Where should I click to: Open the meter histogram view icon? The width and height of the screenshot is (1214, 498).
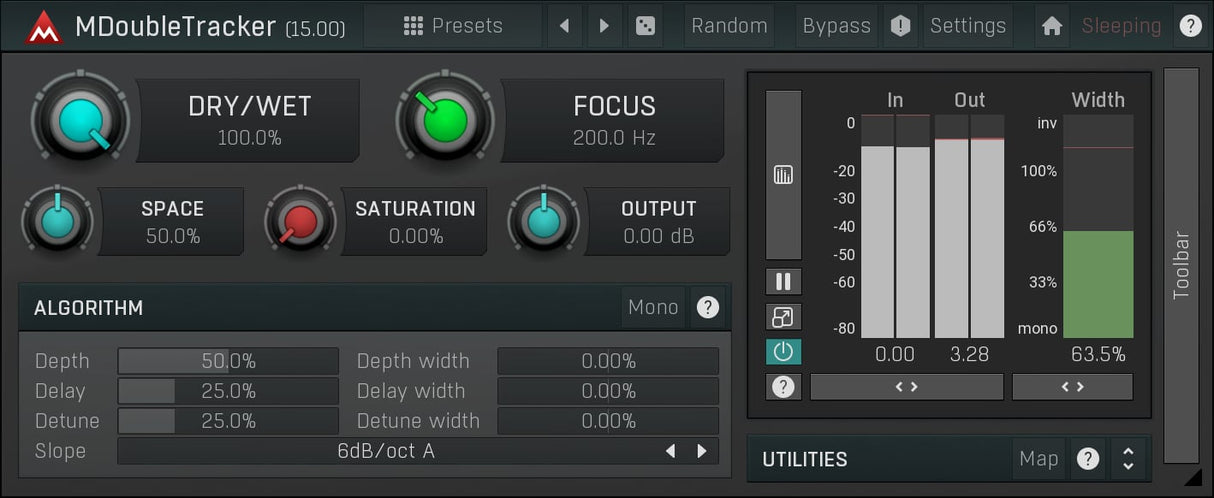pyautogui.click(x=783, y=175)
